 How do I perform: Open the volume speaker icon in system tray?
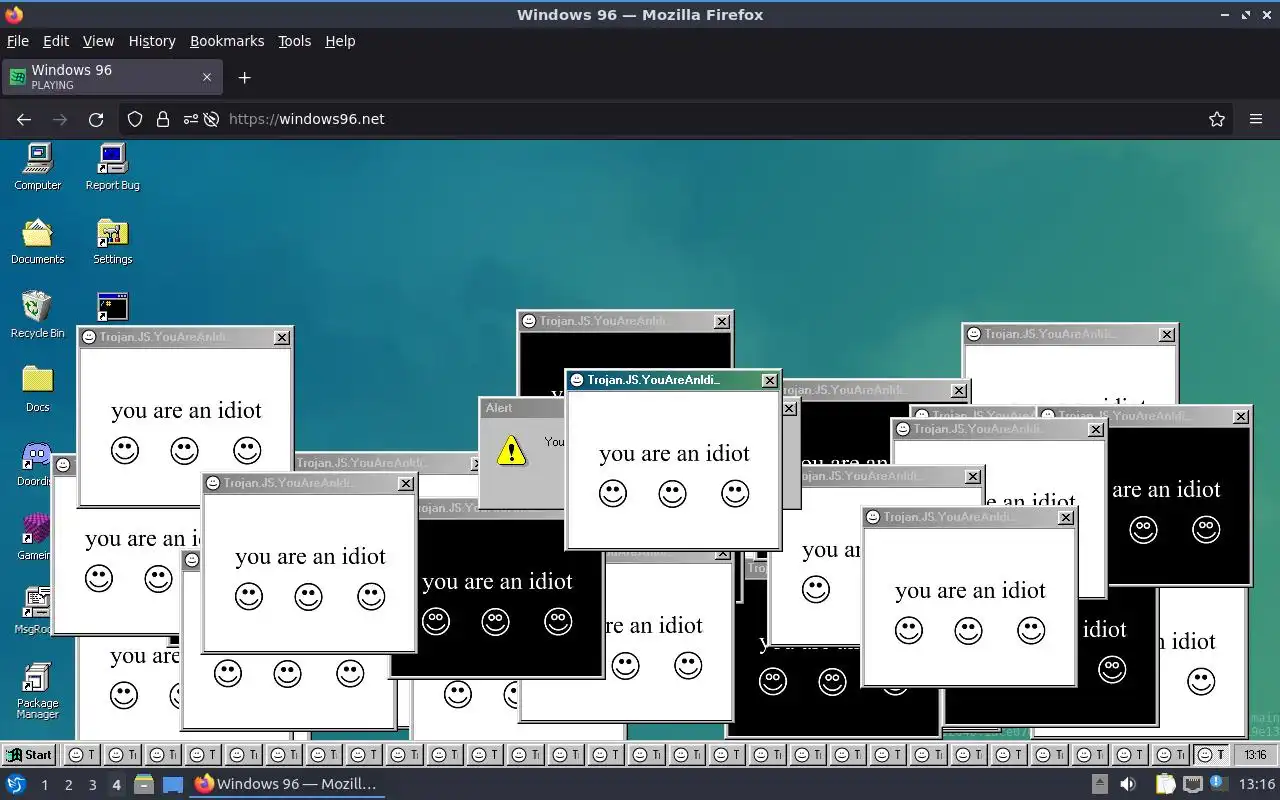coord(1128,784)
